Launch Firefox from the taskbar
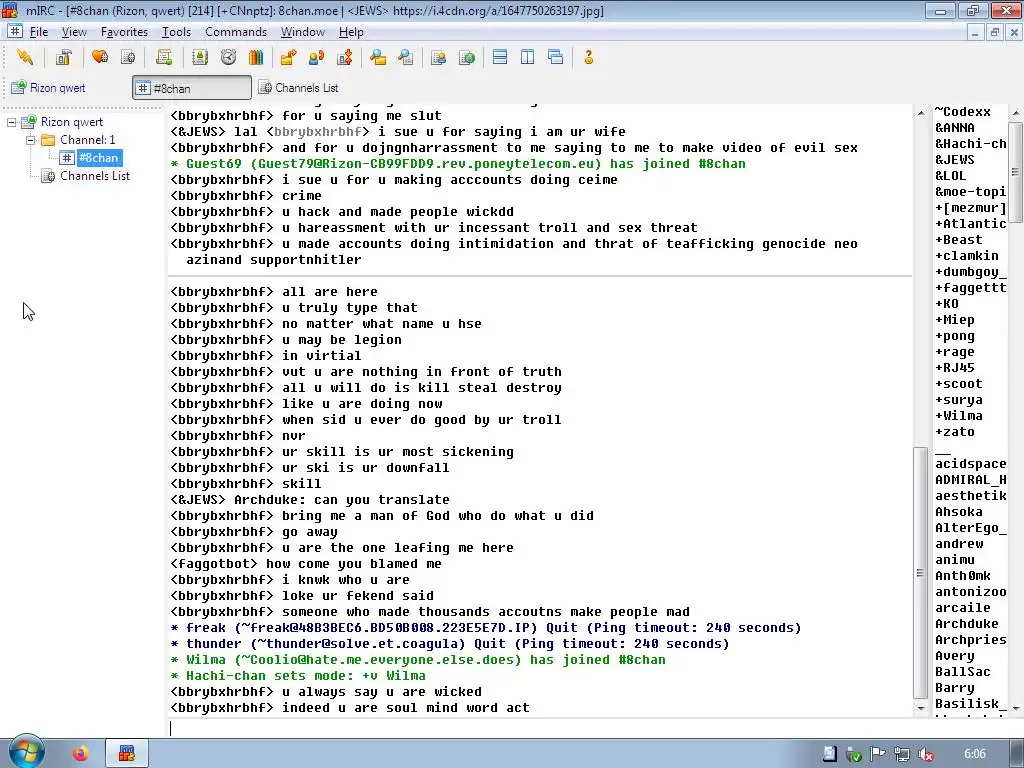Viewport: 1024px width, 768px height. point(80,754)
